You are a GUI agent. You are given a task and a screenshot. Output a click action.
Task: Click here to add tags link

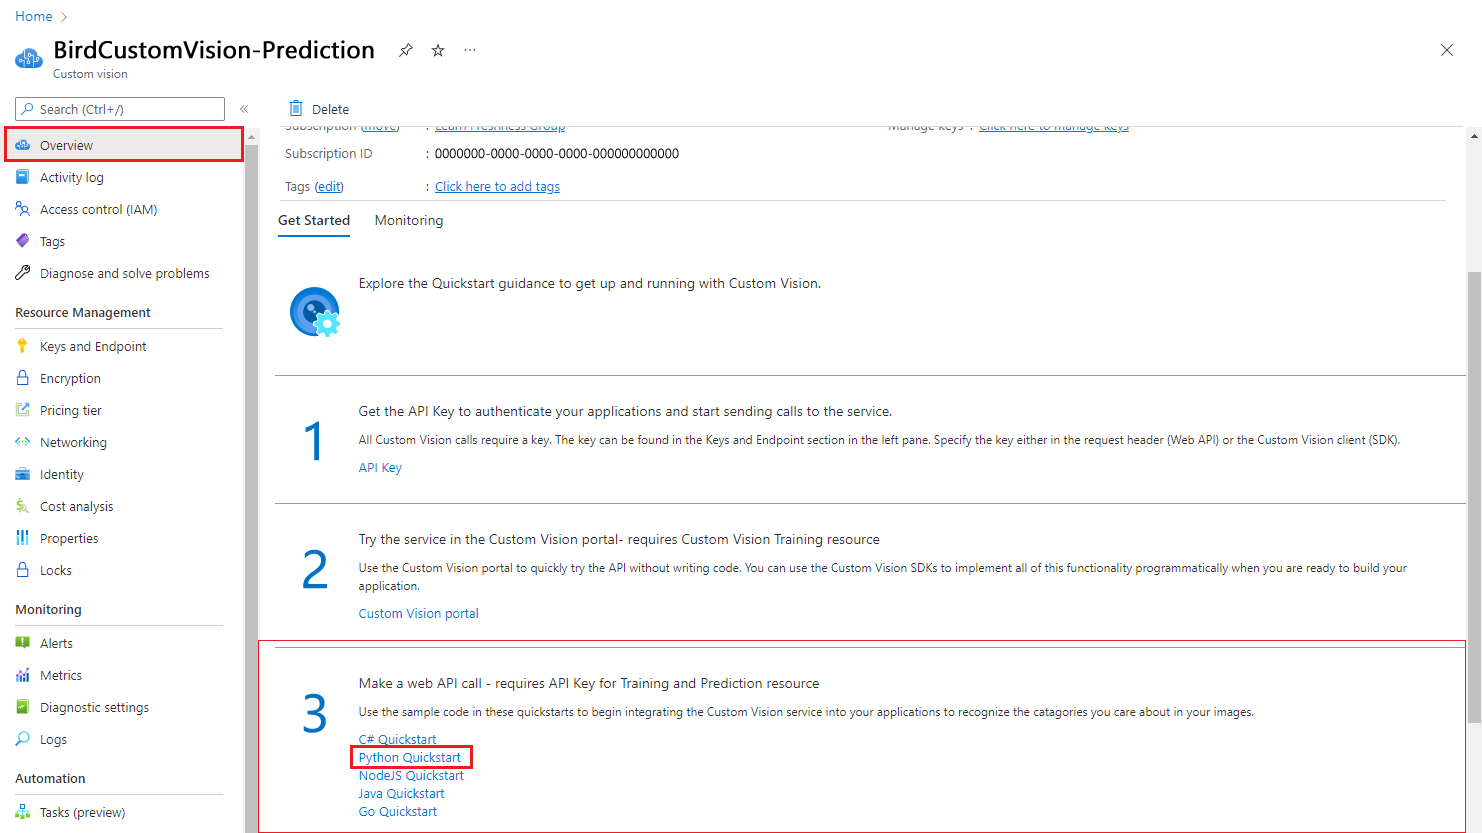[x=497, y=186]
